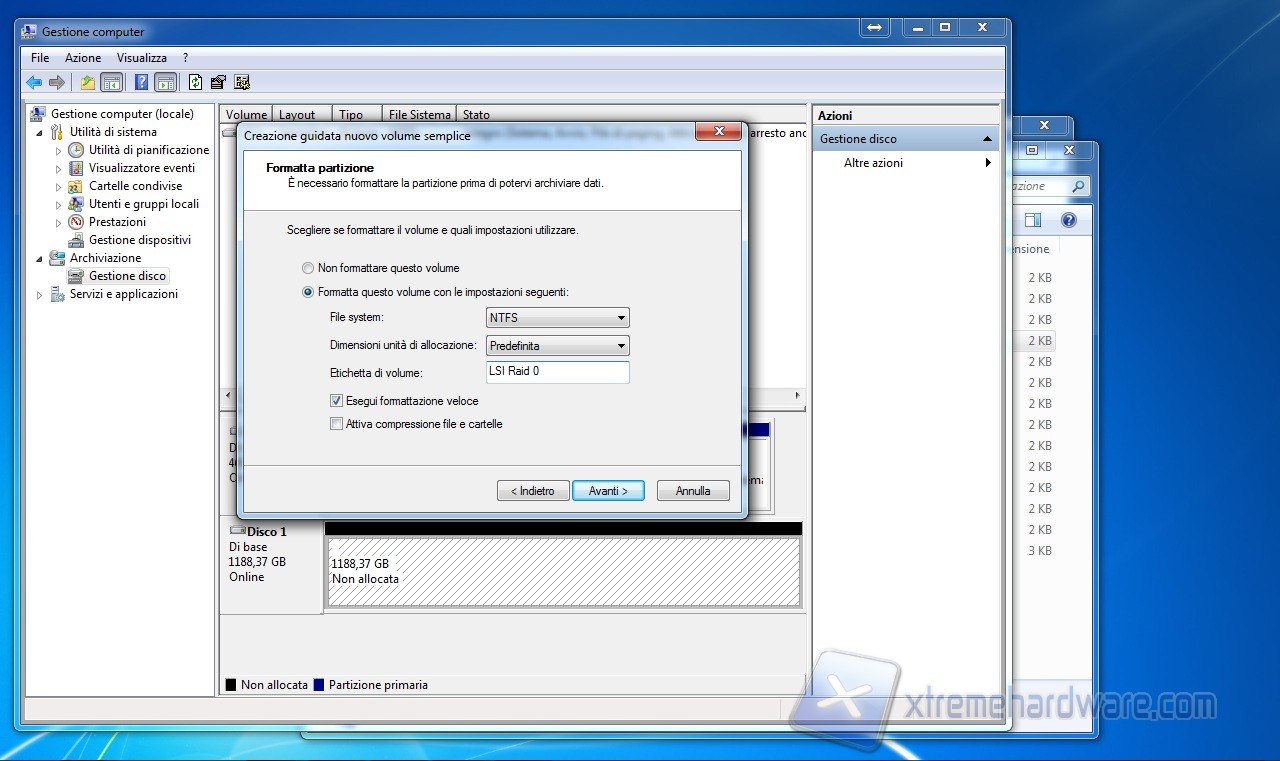Open the Azione menu
The image size is (1280, 761).
83,58
